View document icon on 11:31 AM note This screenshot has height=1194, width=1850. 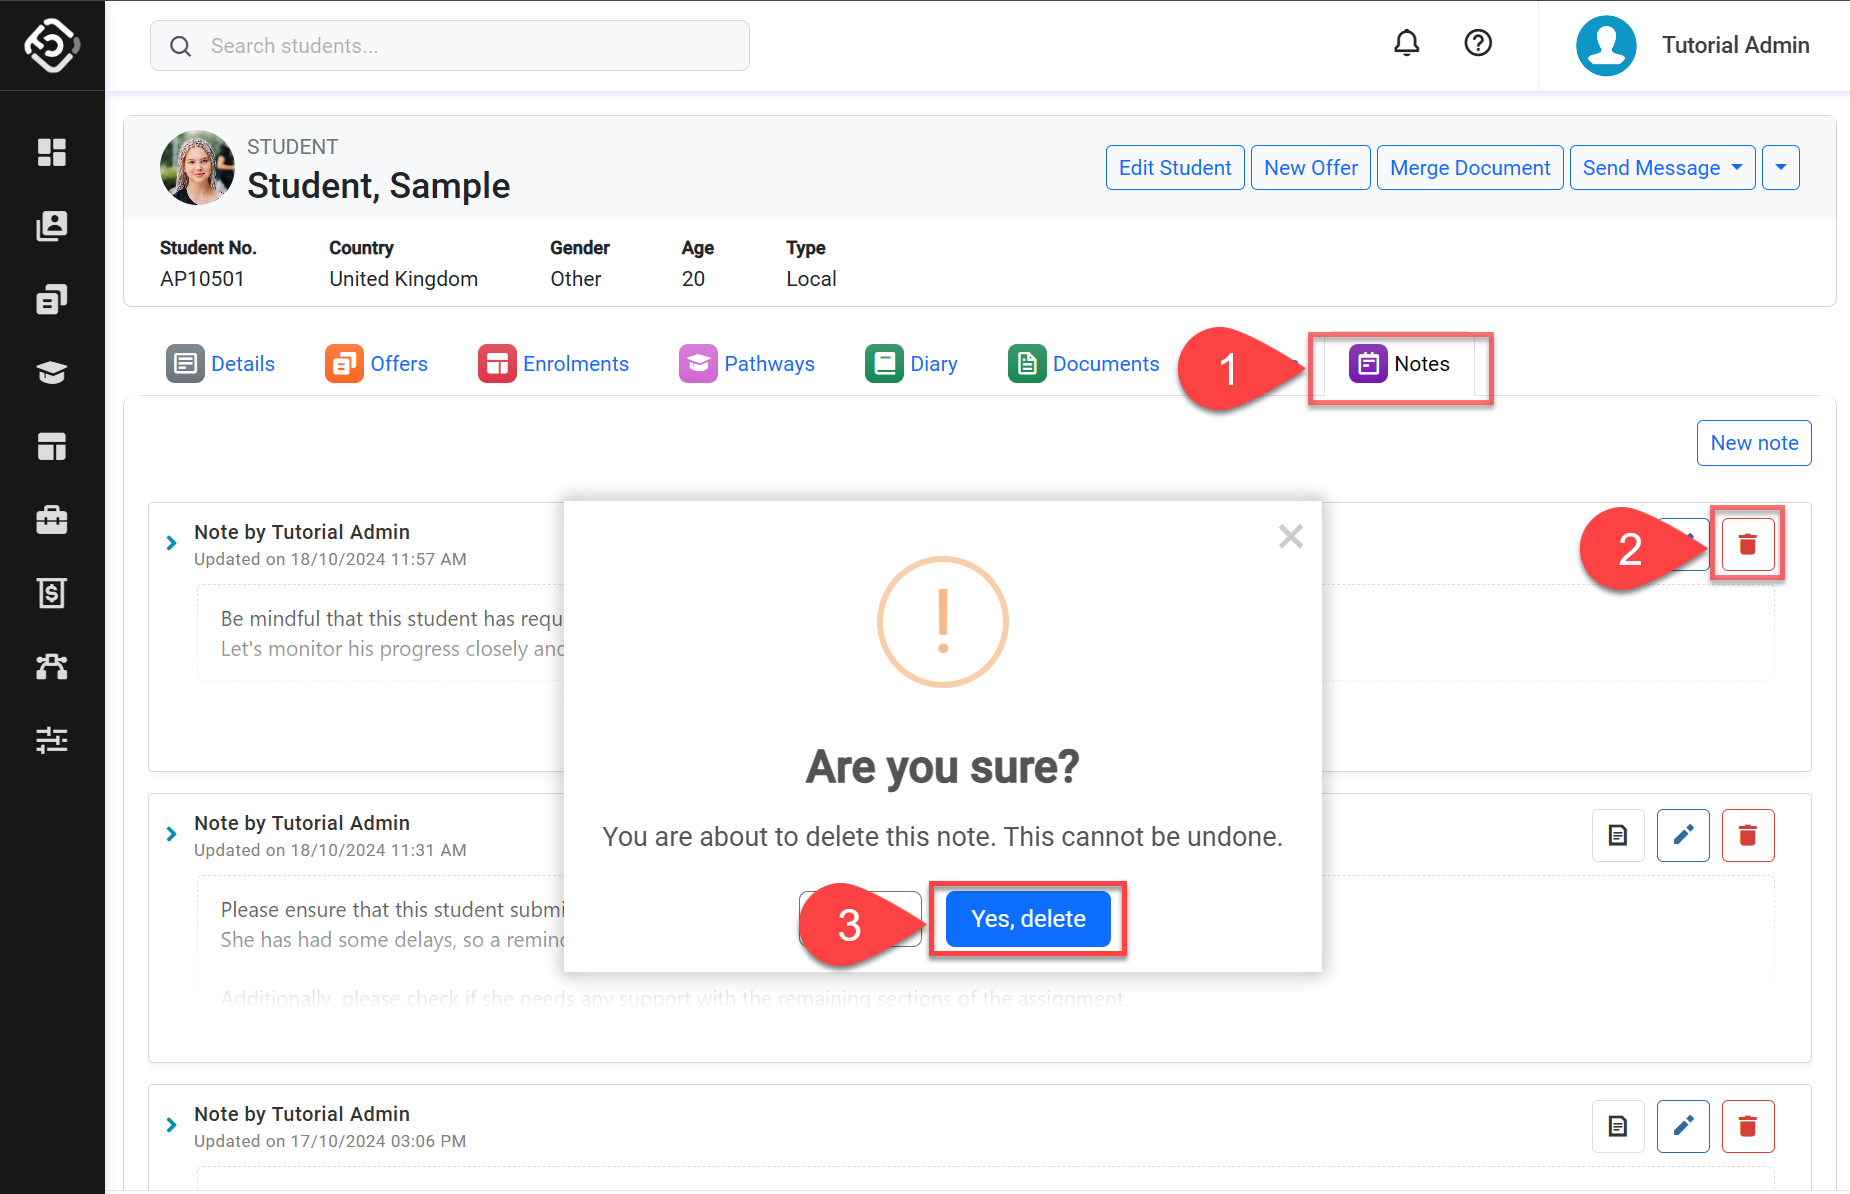click(x=1618, y=835)
